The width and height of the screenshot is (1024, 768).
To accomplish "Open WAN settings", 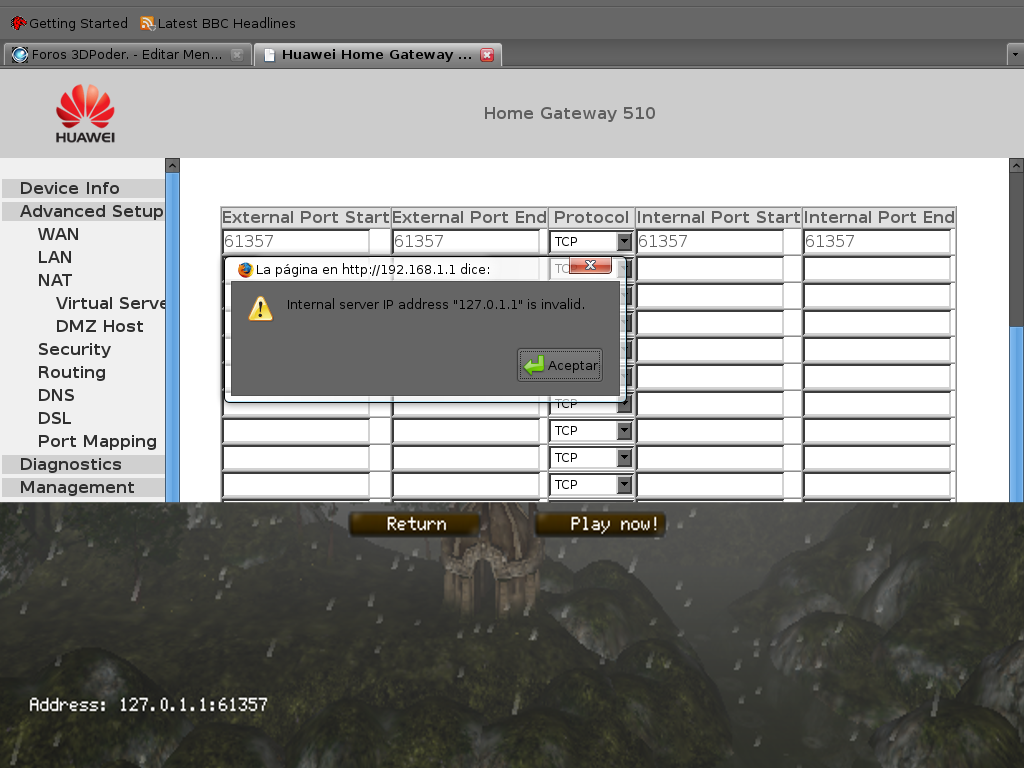I will pyautogui.click(x=58, y=234).
